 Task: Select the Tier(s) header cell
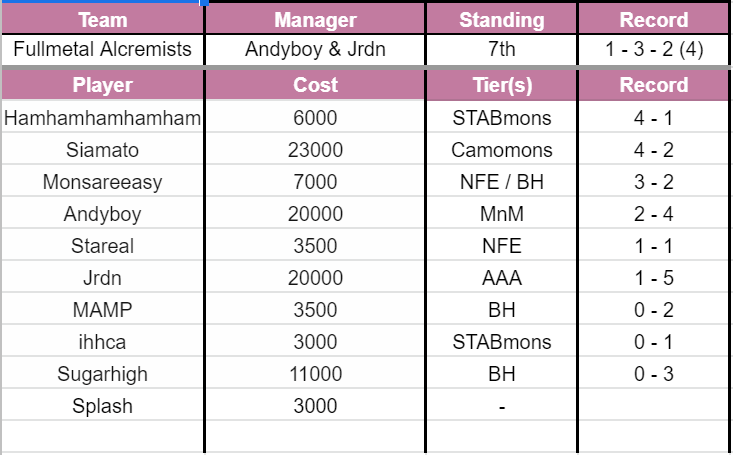[x=502, y=85]
